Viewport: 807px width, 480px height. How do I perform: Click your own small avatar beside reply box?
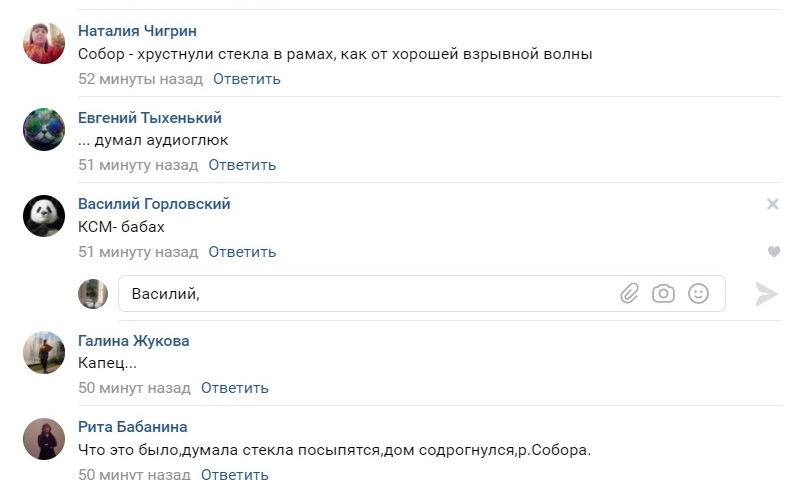coord(93,294)
